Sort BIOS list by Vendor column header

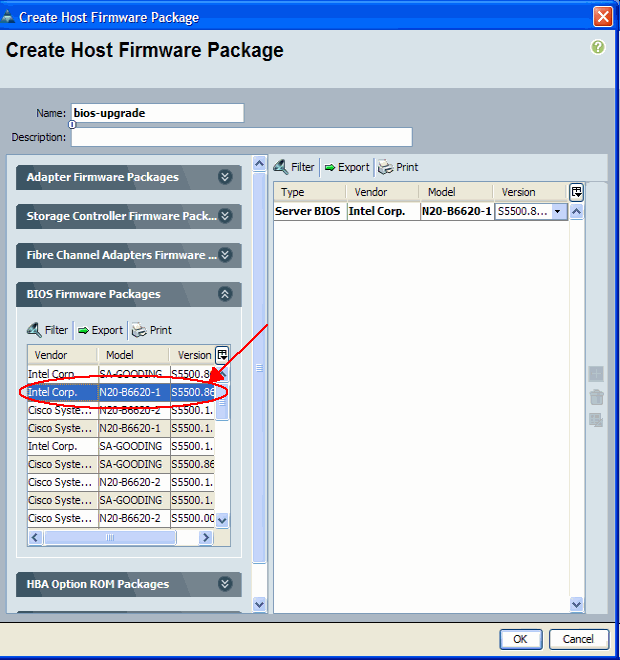(63, 355)
